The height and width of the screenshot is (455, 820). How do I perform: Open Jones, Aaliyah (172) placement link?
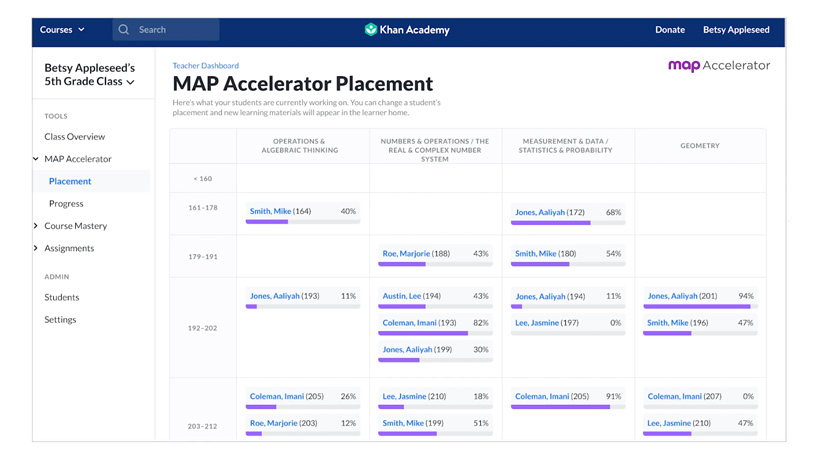540,212
